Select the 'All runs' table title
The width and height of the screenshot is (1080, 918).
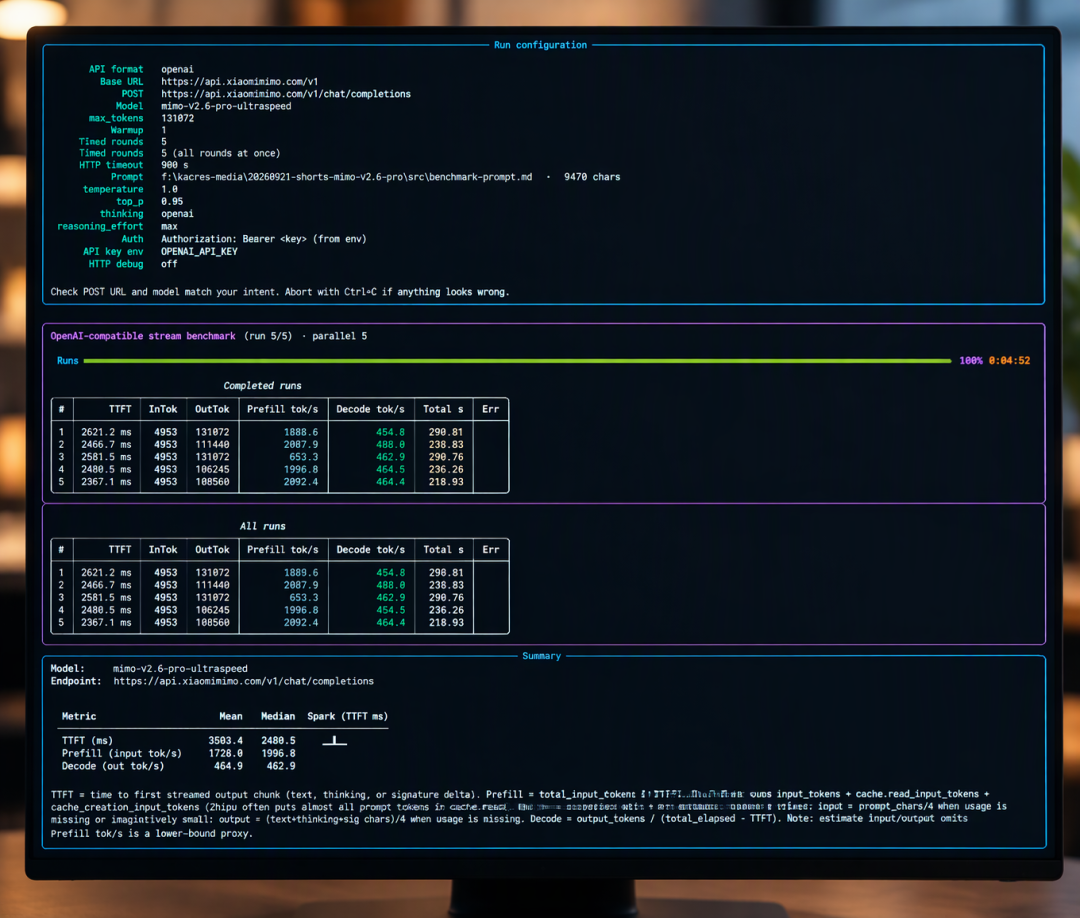pos(262,527)
